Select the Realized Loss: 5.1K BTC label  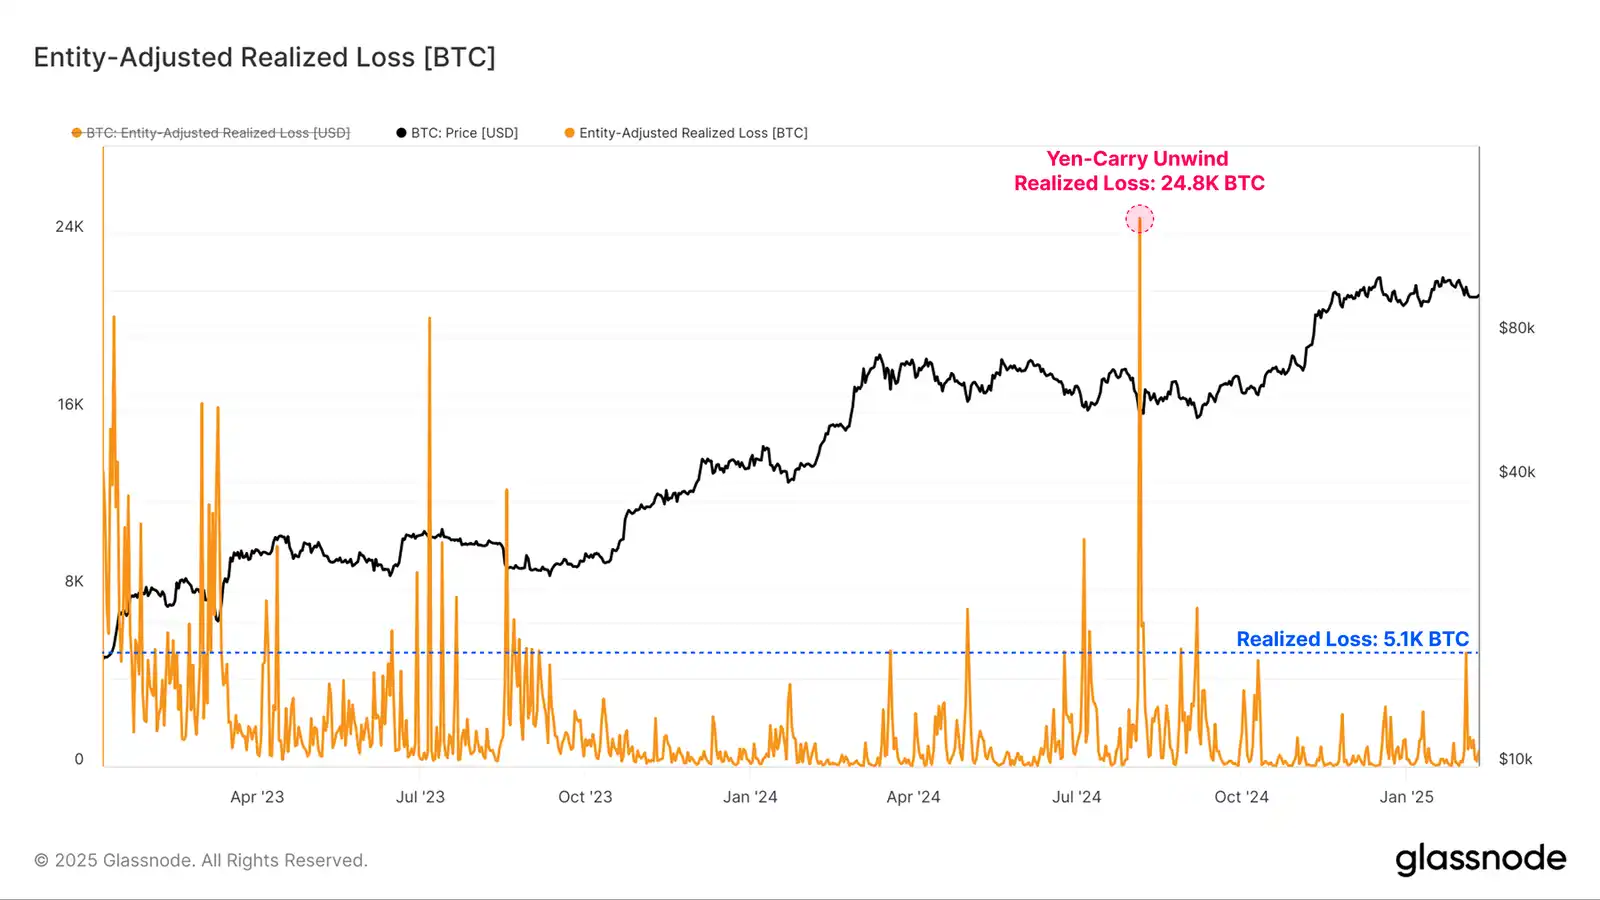tap(1352, 639)
